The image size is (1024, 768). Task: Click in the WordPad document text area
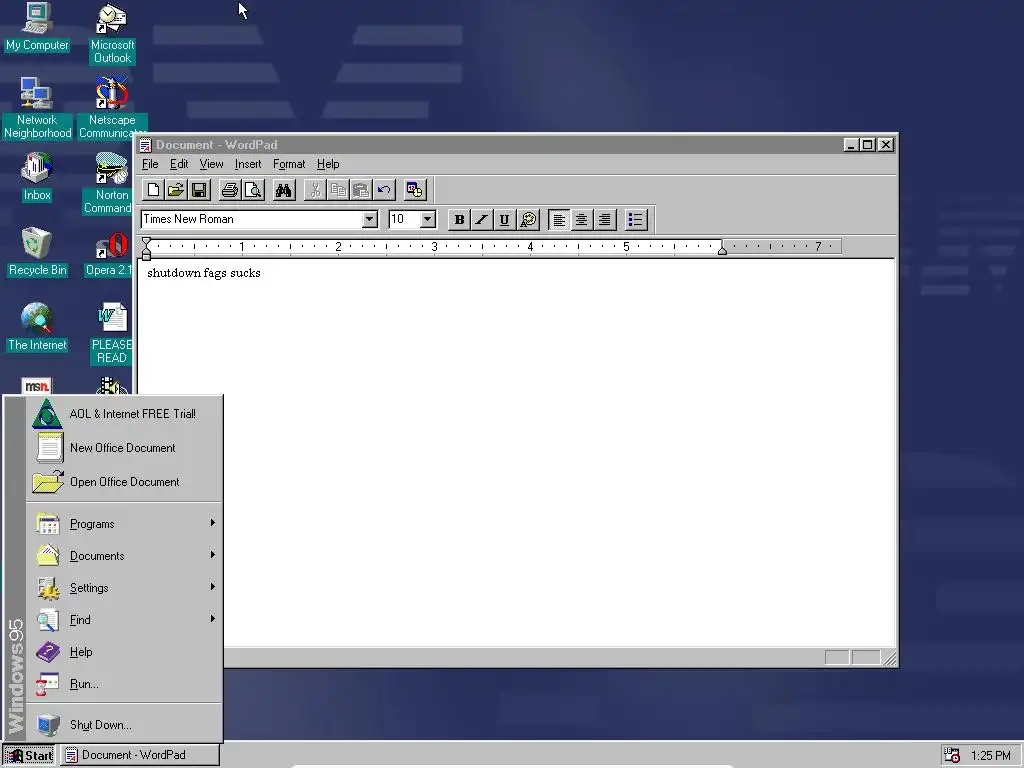pos(516,451)
